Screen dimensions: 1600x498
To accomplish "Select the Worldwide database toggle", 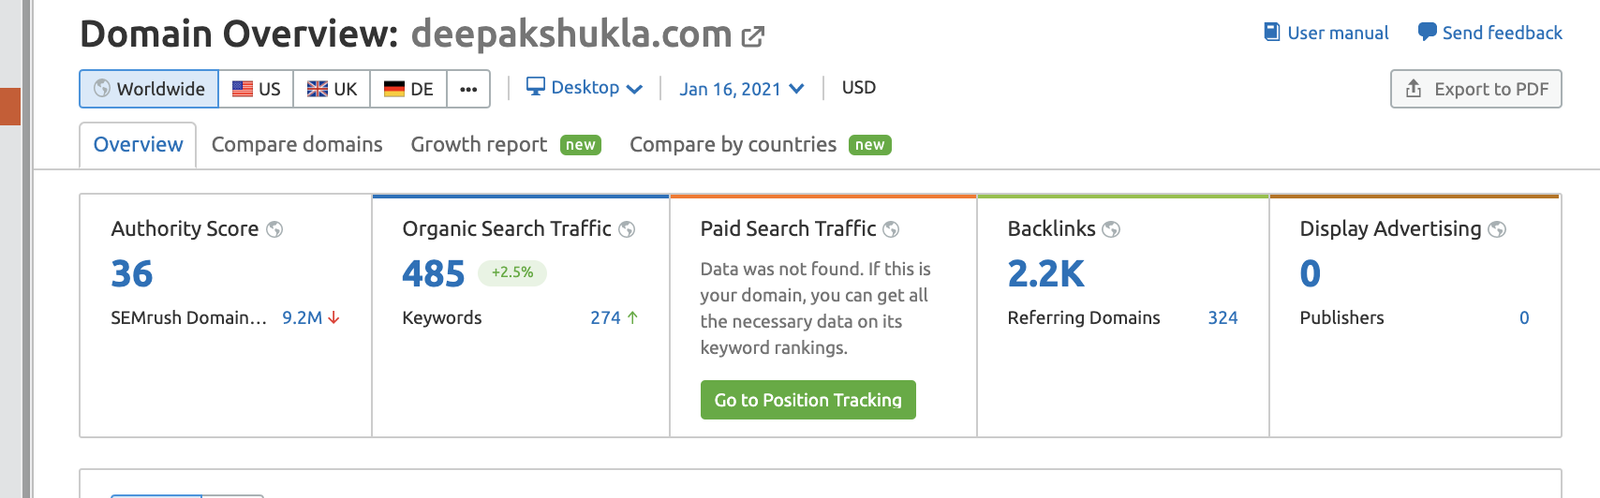I will tap(149, 89).
